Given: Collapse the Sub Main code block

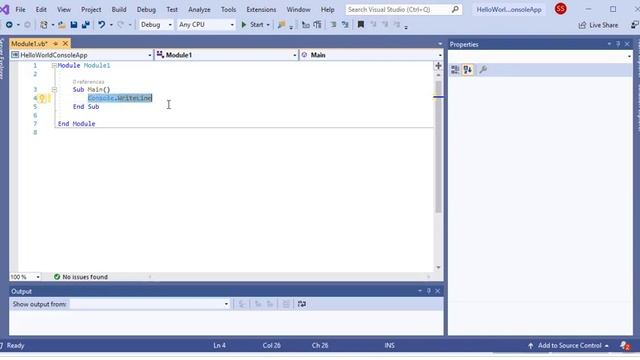Looking at the screenshot, I should pyautogui.click(x=54, y=89).
